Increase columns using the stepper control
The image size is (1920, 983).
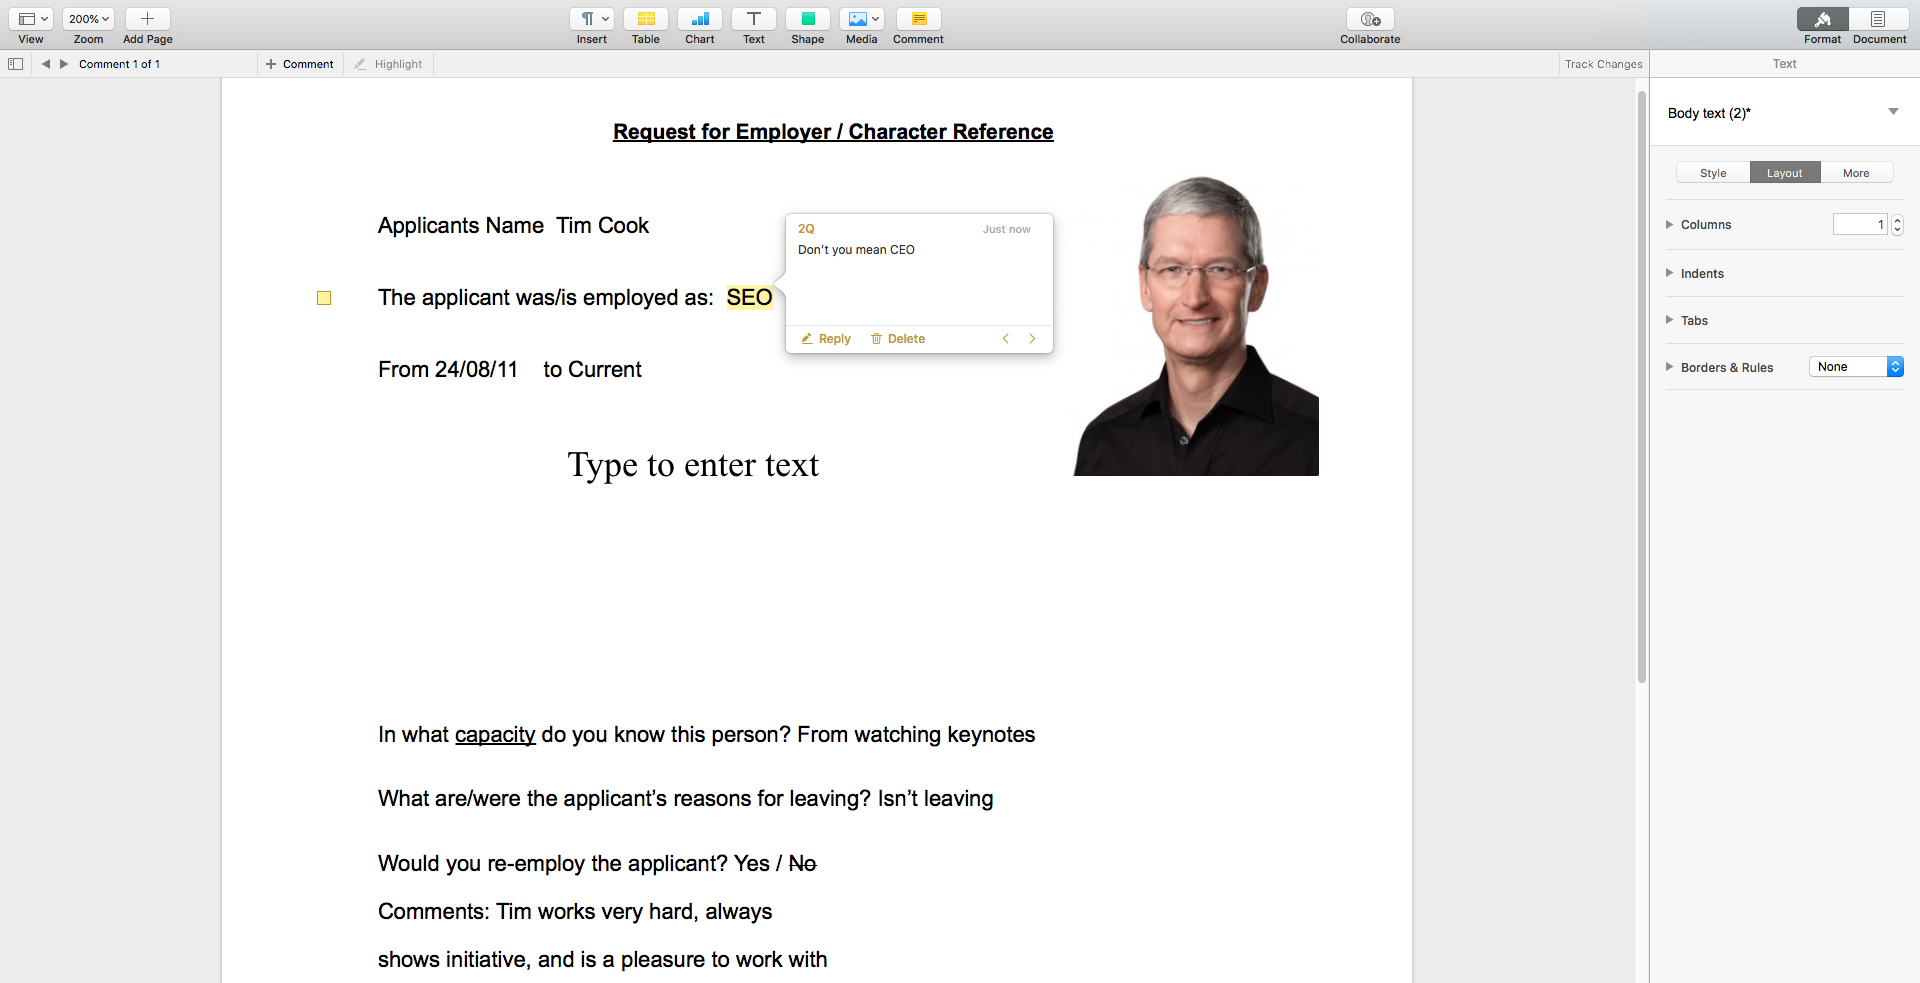[1897, 219]
